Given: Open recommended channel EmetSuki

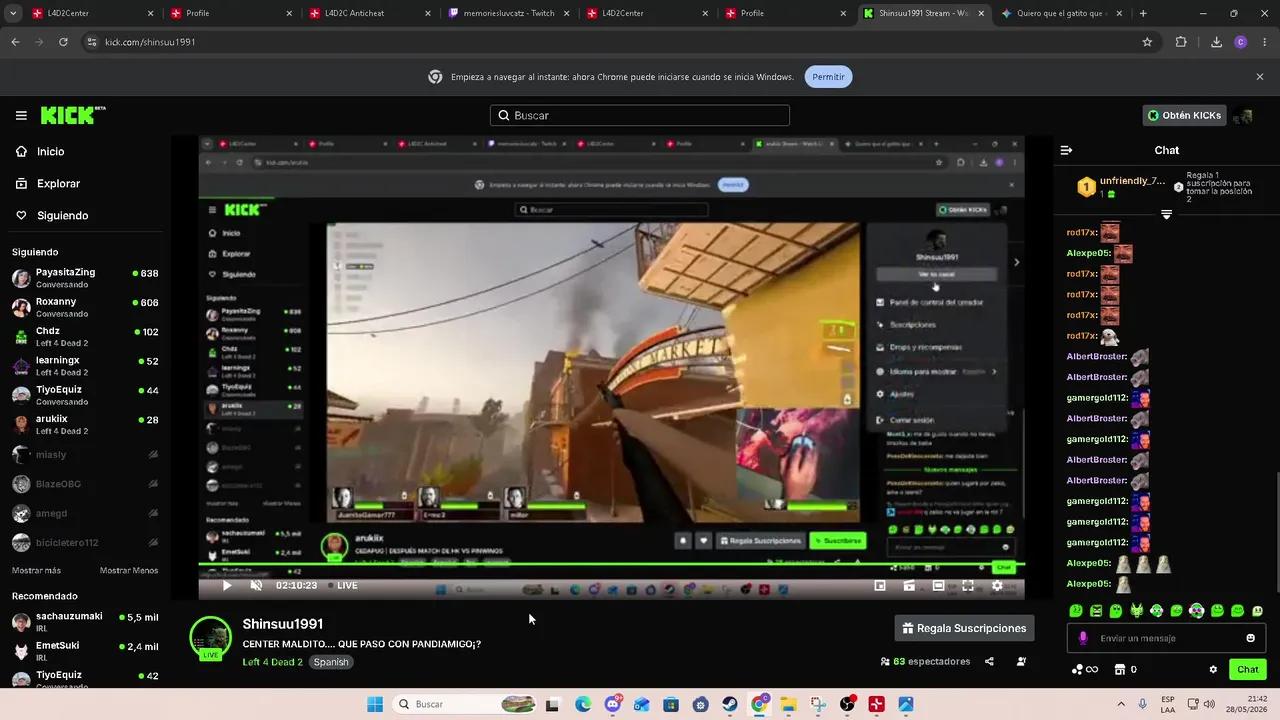Looking at the screenshot, I should point(85,651).
